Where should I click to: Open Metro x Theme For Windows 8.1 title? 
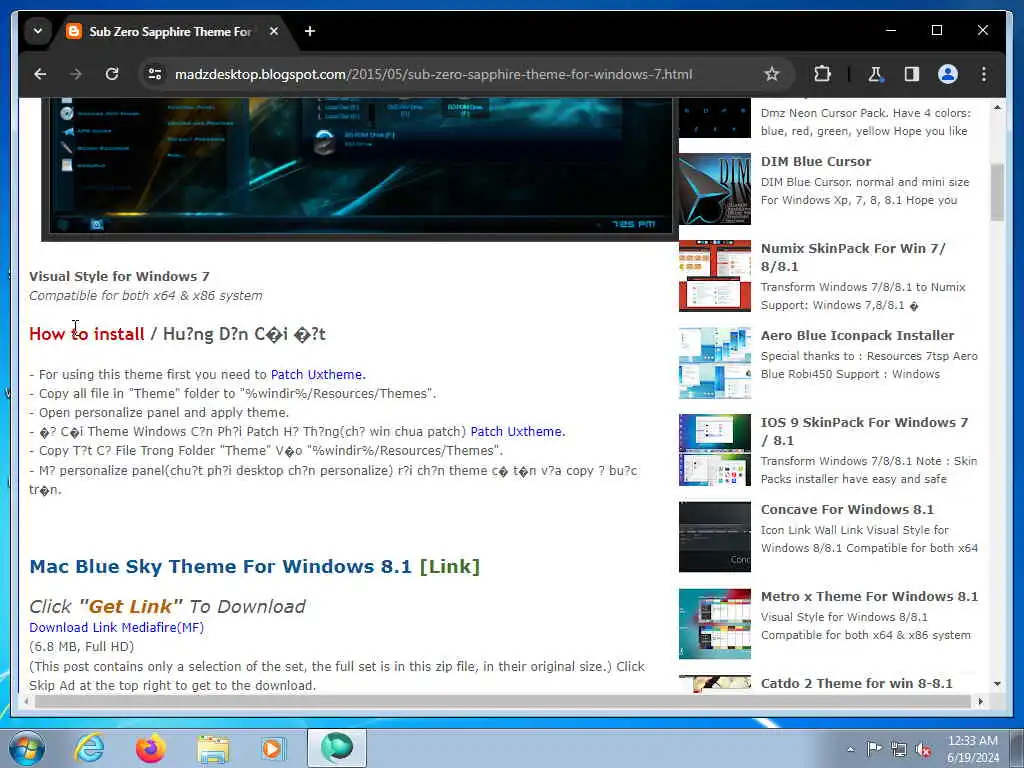869,596
